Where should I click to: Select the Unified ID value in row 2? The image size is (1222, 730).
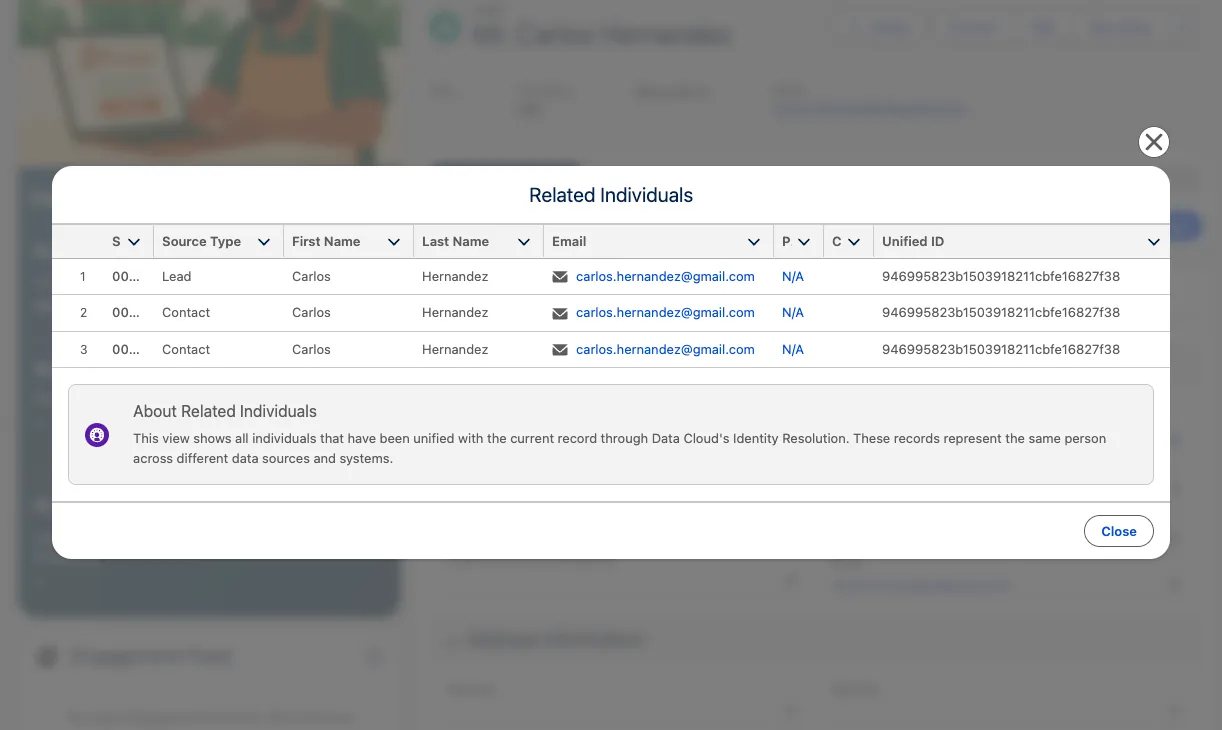(1000, 313)
